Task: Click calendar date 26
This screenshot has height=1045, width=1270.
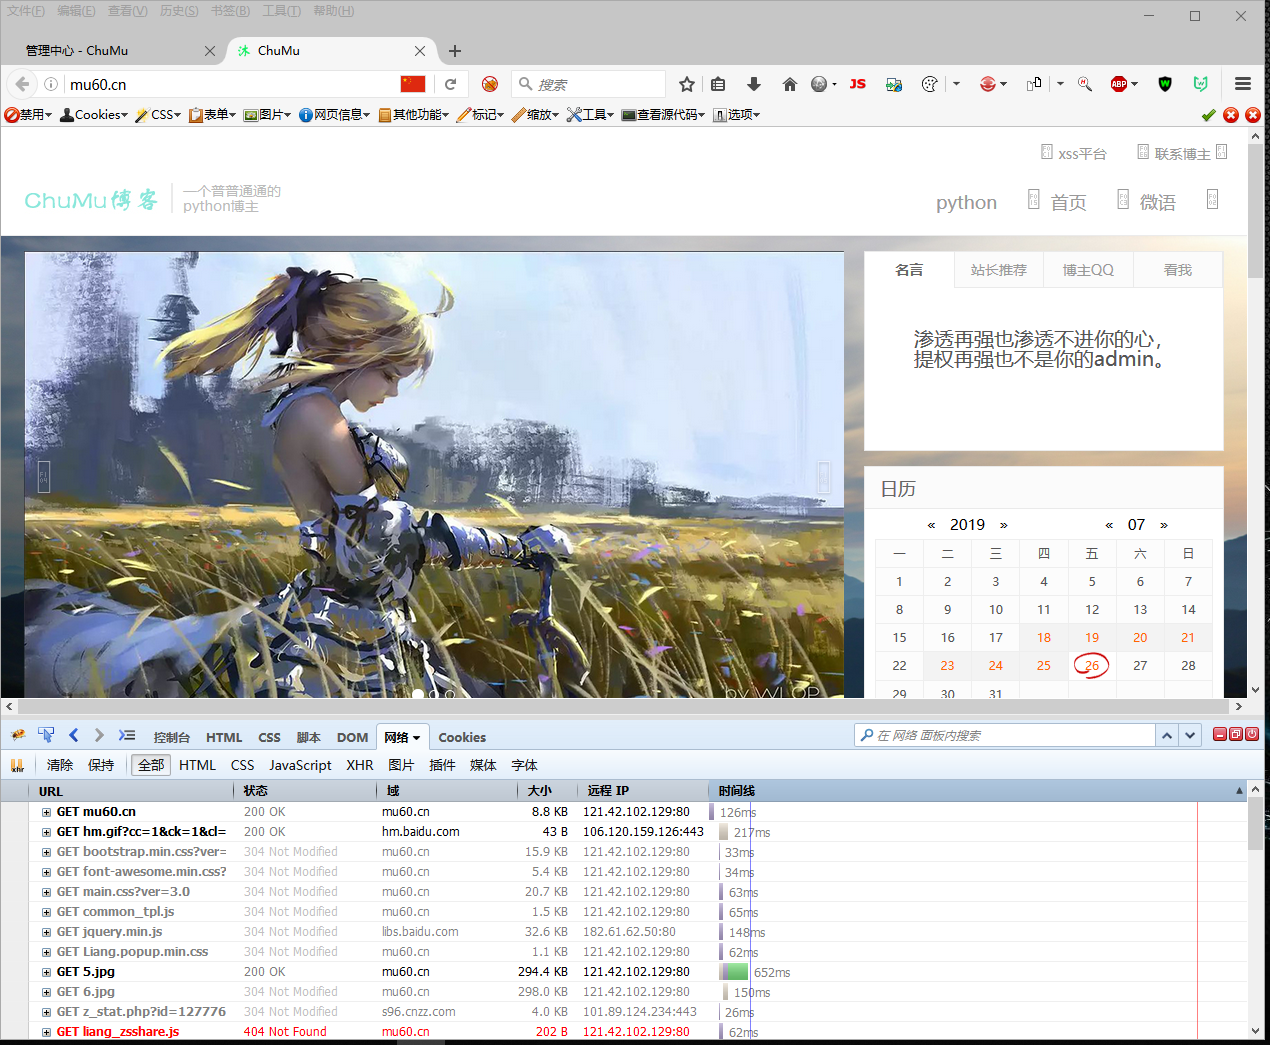Action: coord(1092,665)
